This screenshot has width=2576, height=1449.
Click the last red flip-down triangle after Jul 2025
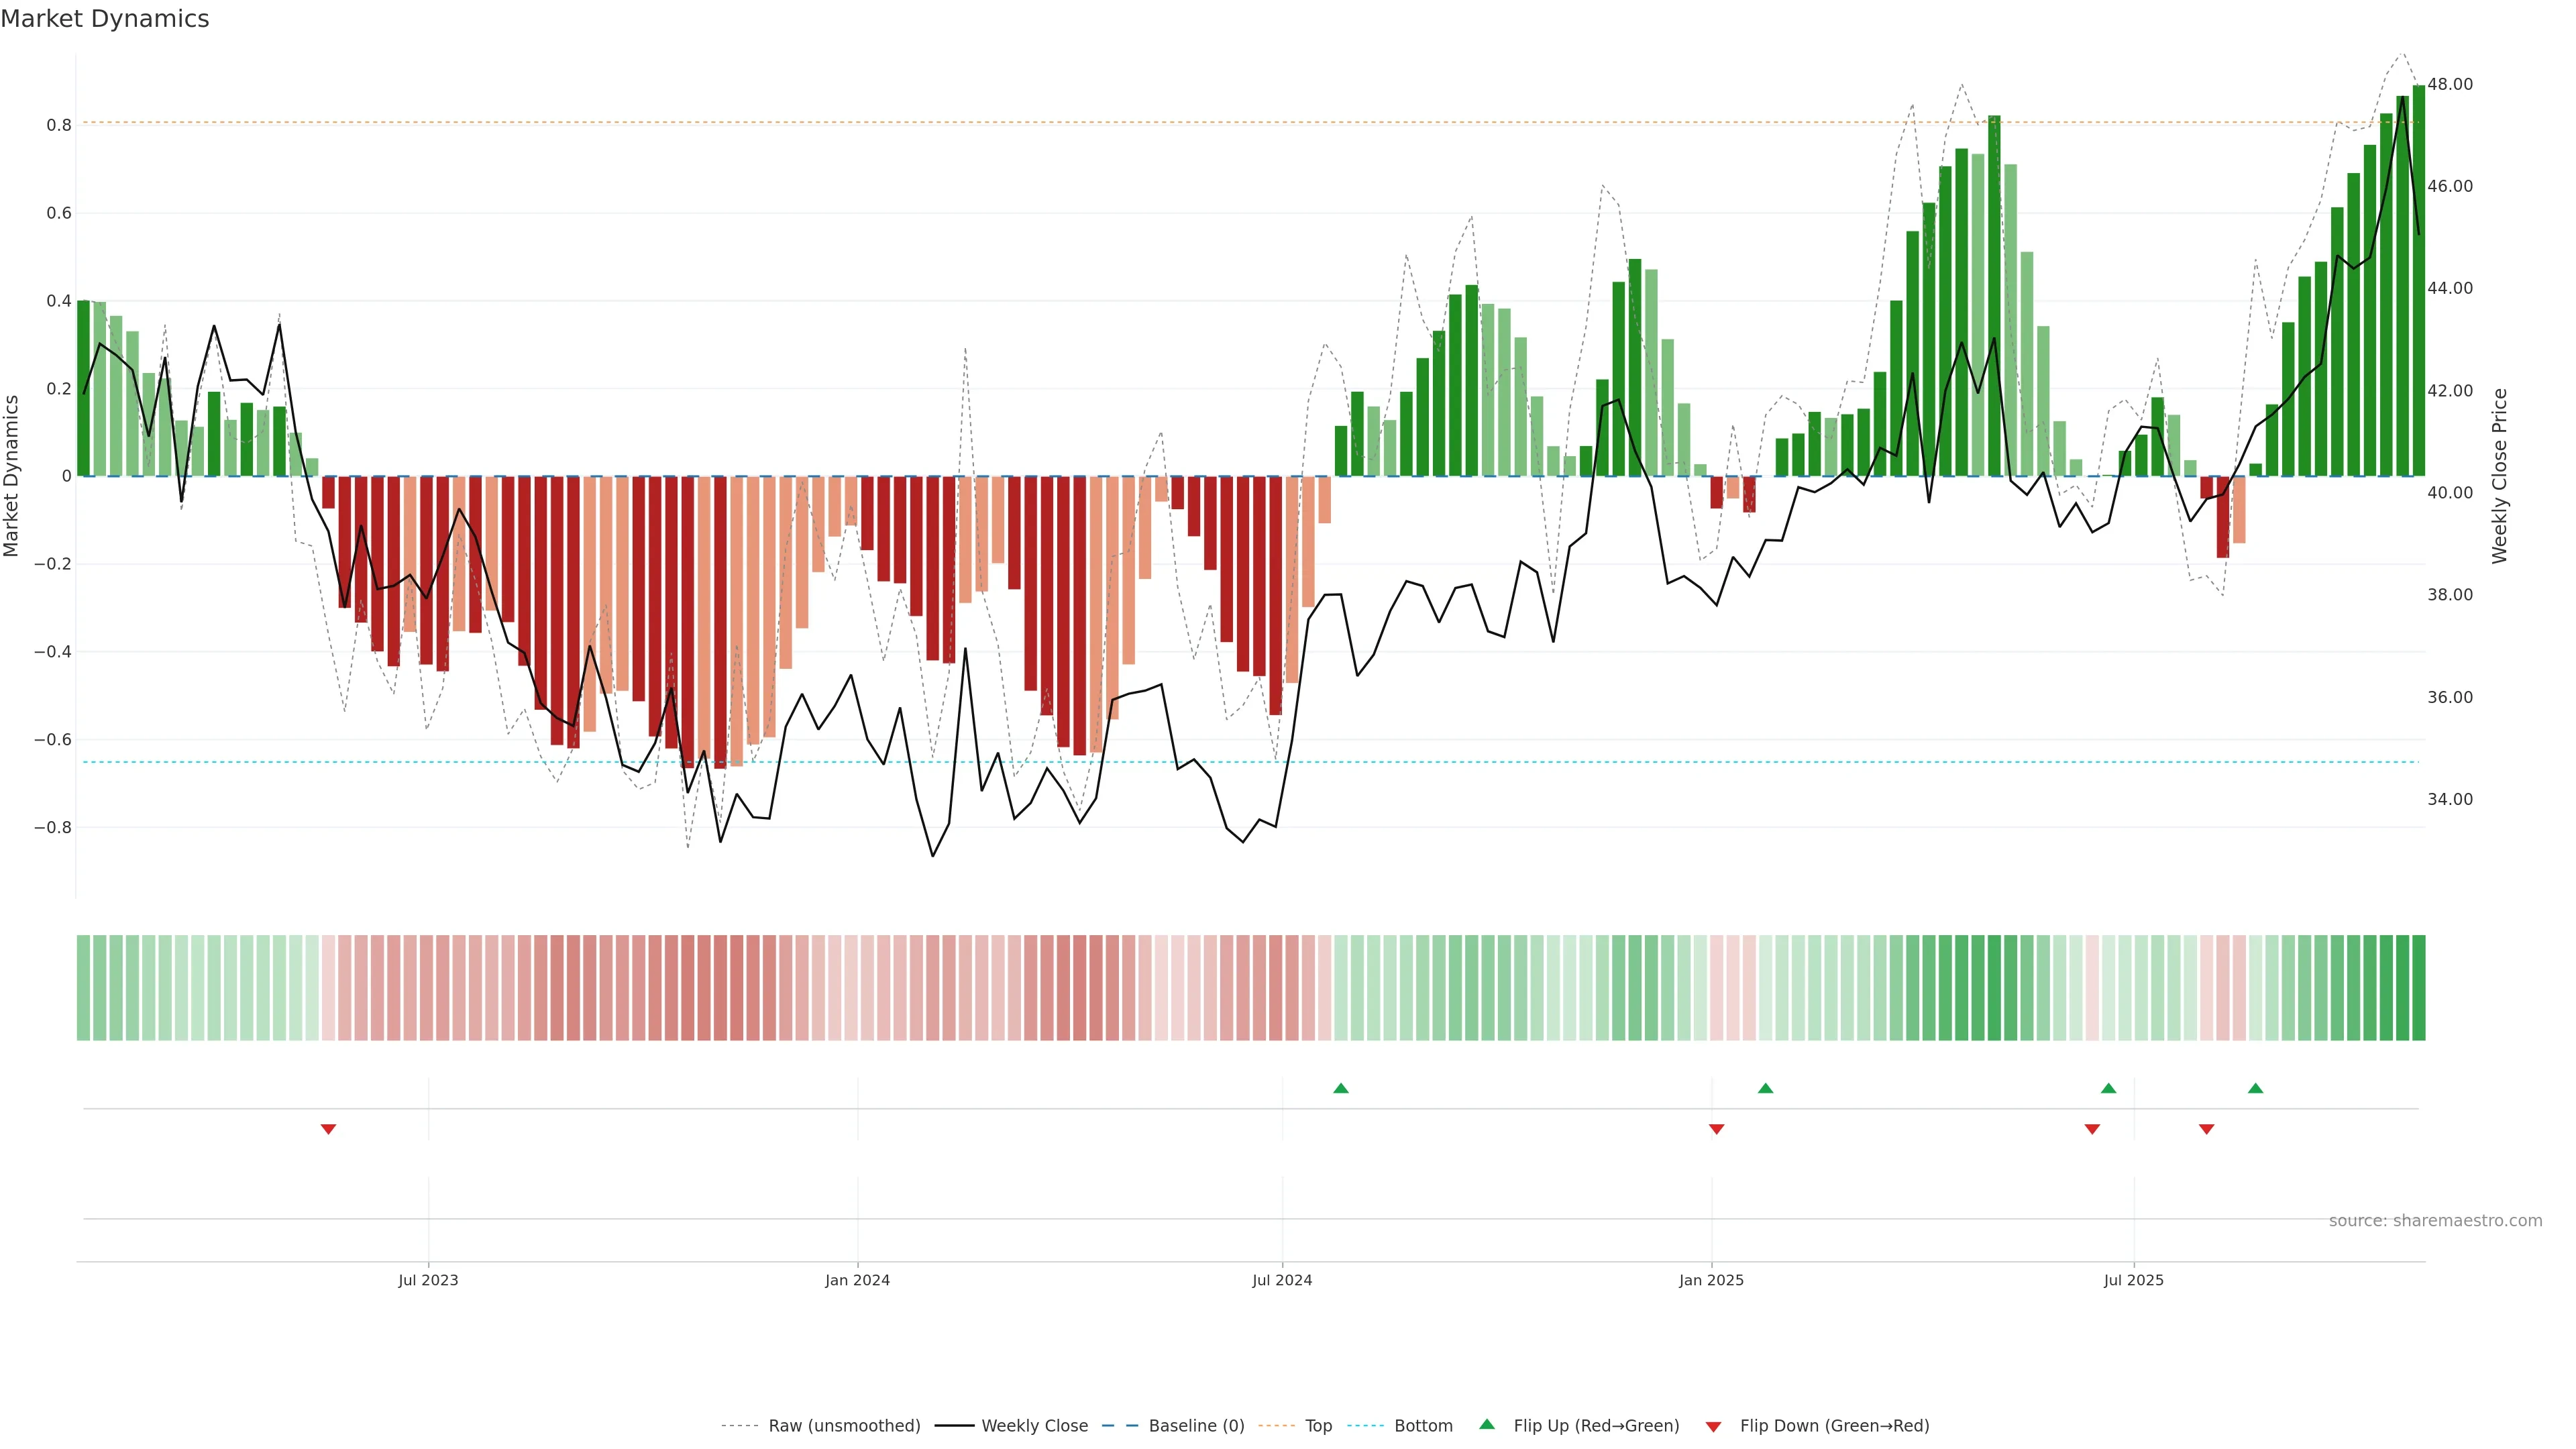[2206, 1129]
